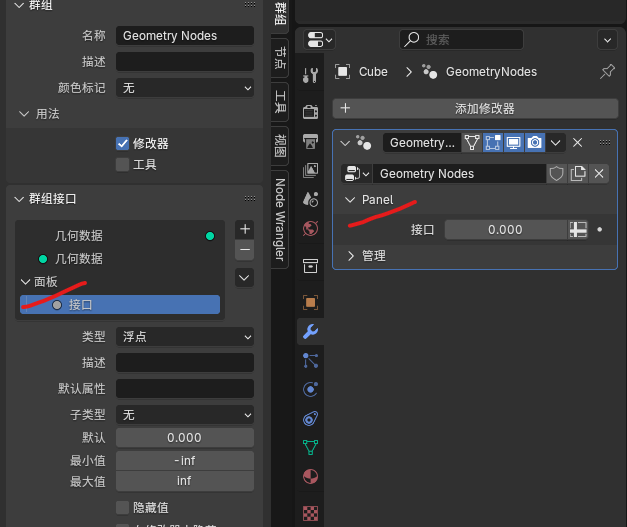Click GeometryNodes in the breadcrumb

491,72
